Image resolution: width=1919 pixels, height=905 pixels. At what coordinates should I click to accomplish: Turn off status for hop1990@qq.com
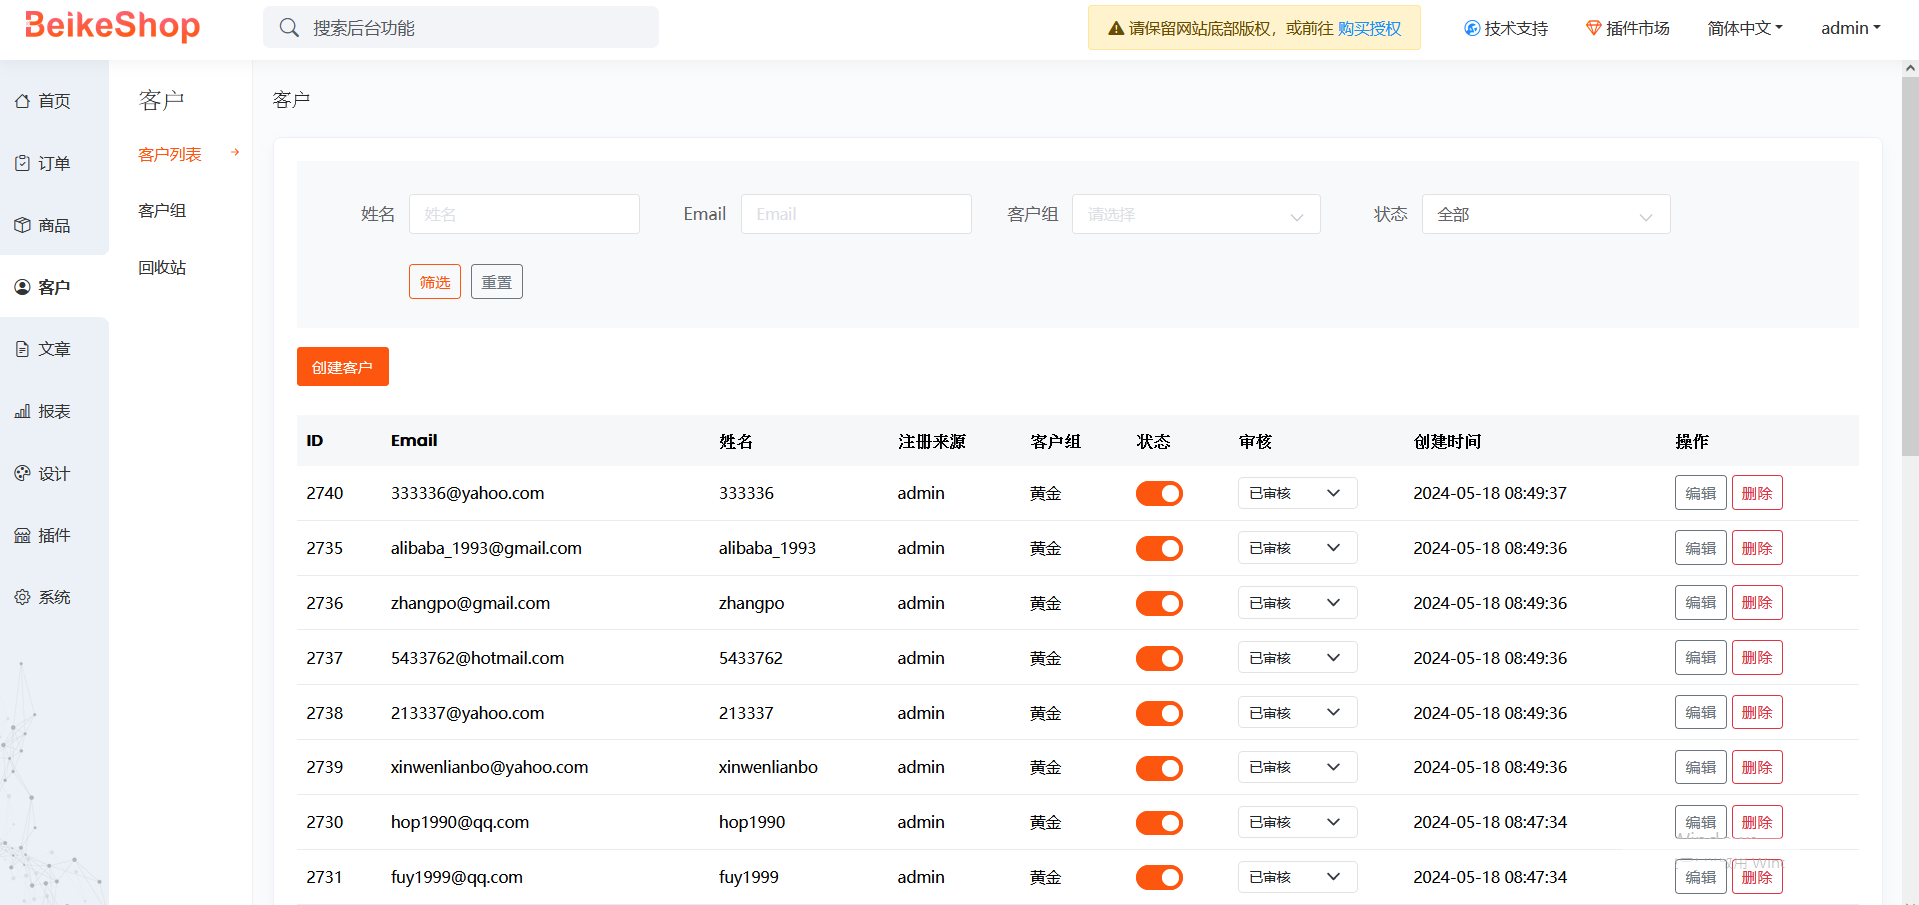1159,822
